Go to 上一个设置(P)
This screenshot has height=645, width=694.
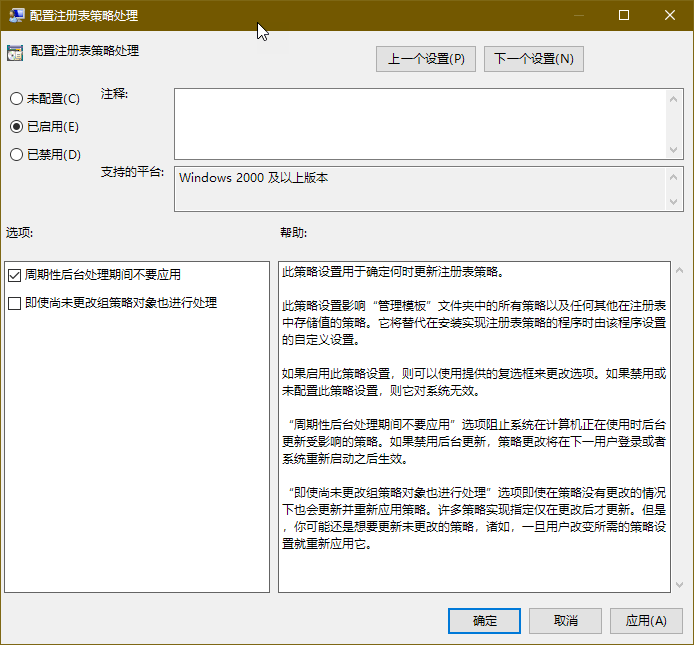click(427, 59)
